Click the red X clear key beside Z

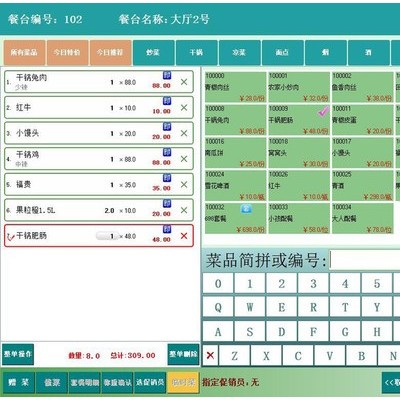coord(210,355)
